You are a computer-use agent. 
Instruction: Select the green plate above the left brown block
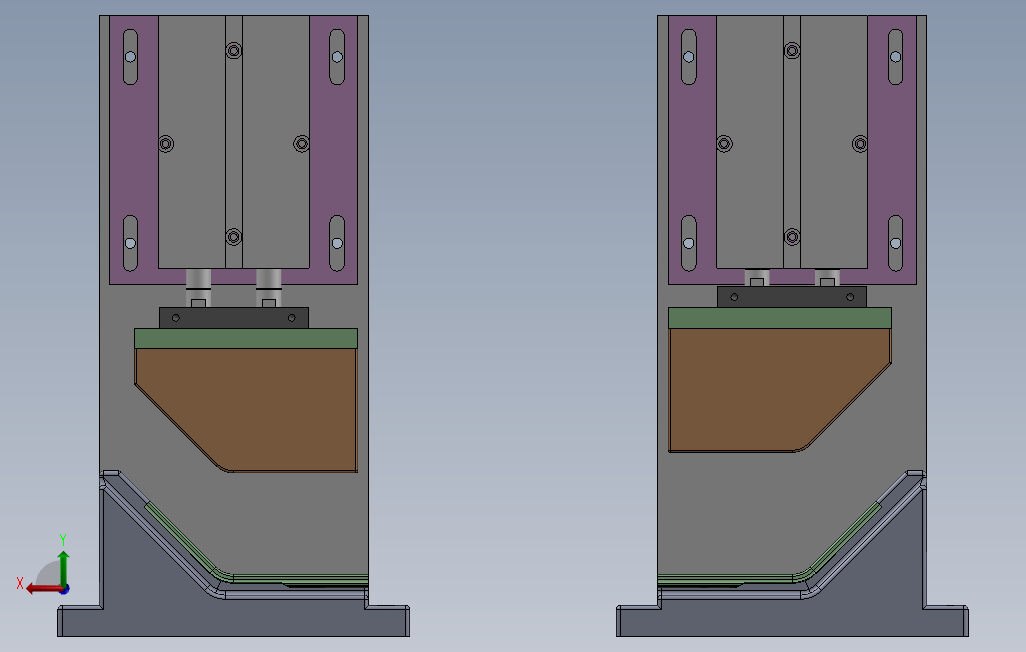(246, 338)
